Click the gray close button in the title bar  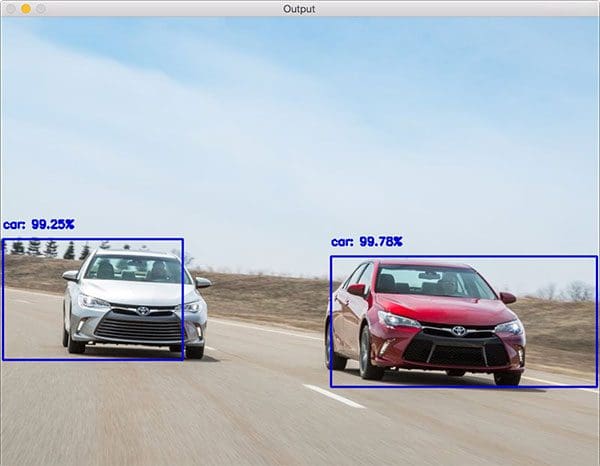(11, 9)
